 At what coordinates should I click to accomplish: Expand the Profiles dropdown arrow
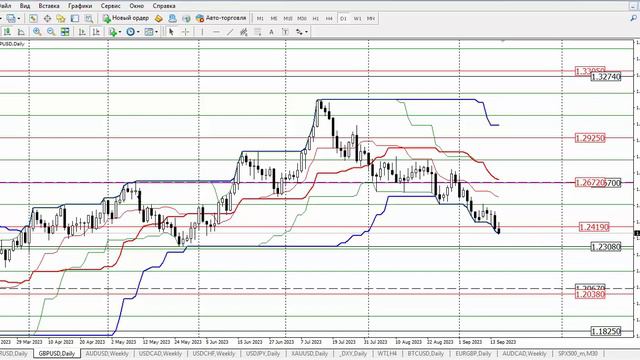(x=18, y=18)
